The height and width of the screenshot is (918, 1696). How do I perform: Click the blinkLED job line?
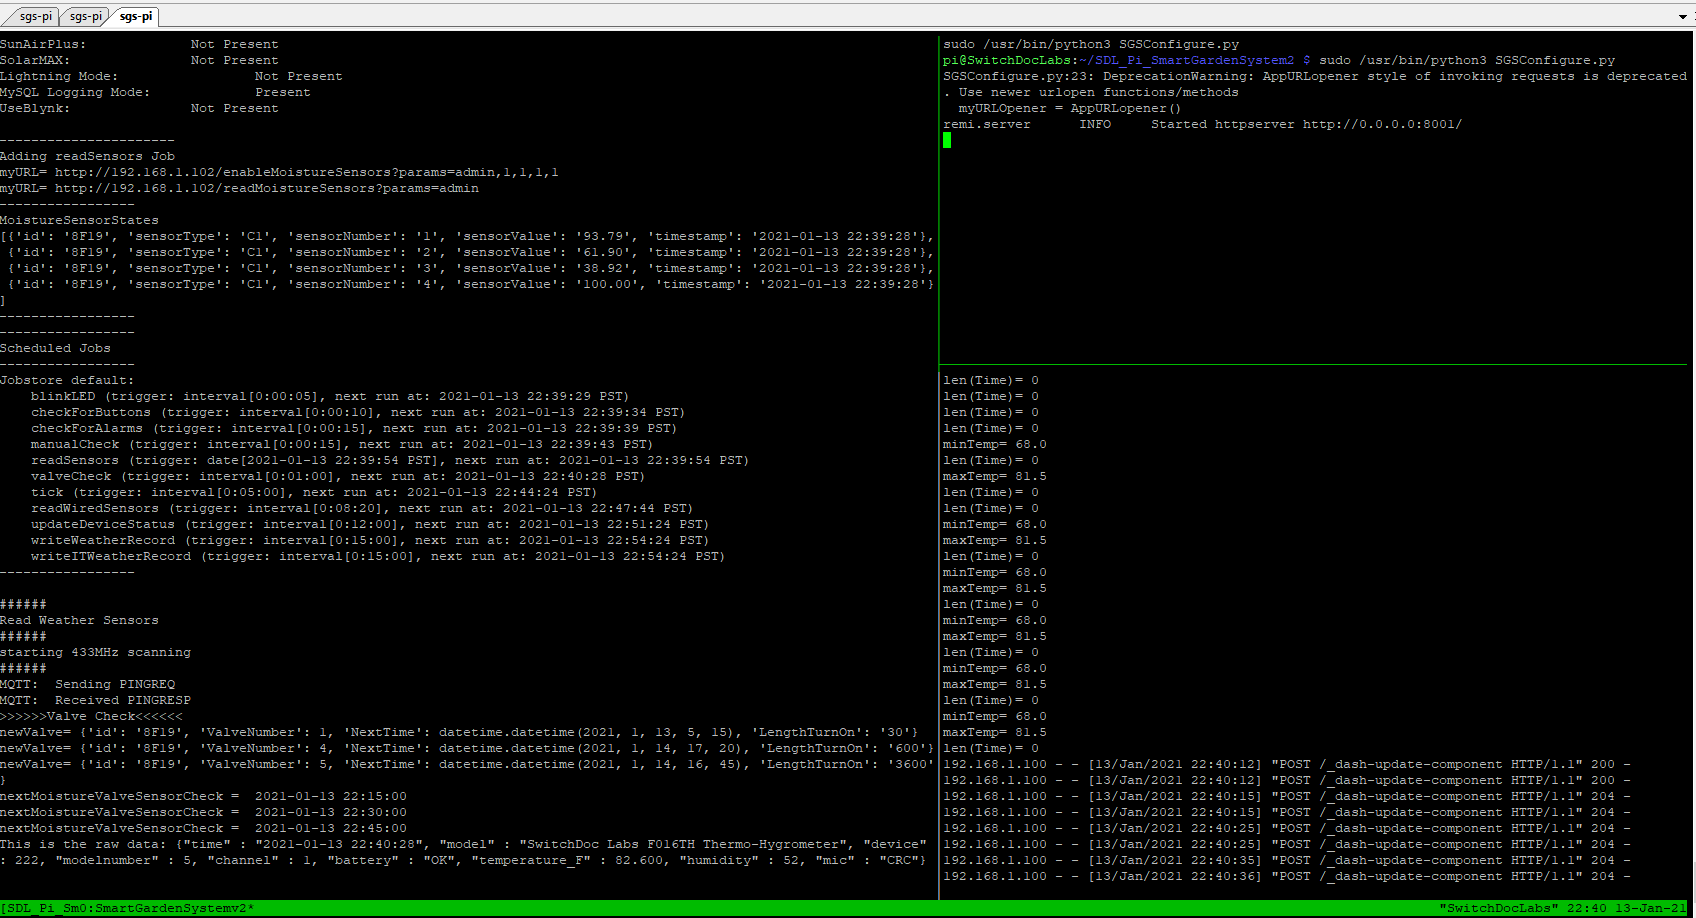(x=330, y=396)
